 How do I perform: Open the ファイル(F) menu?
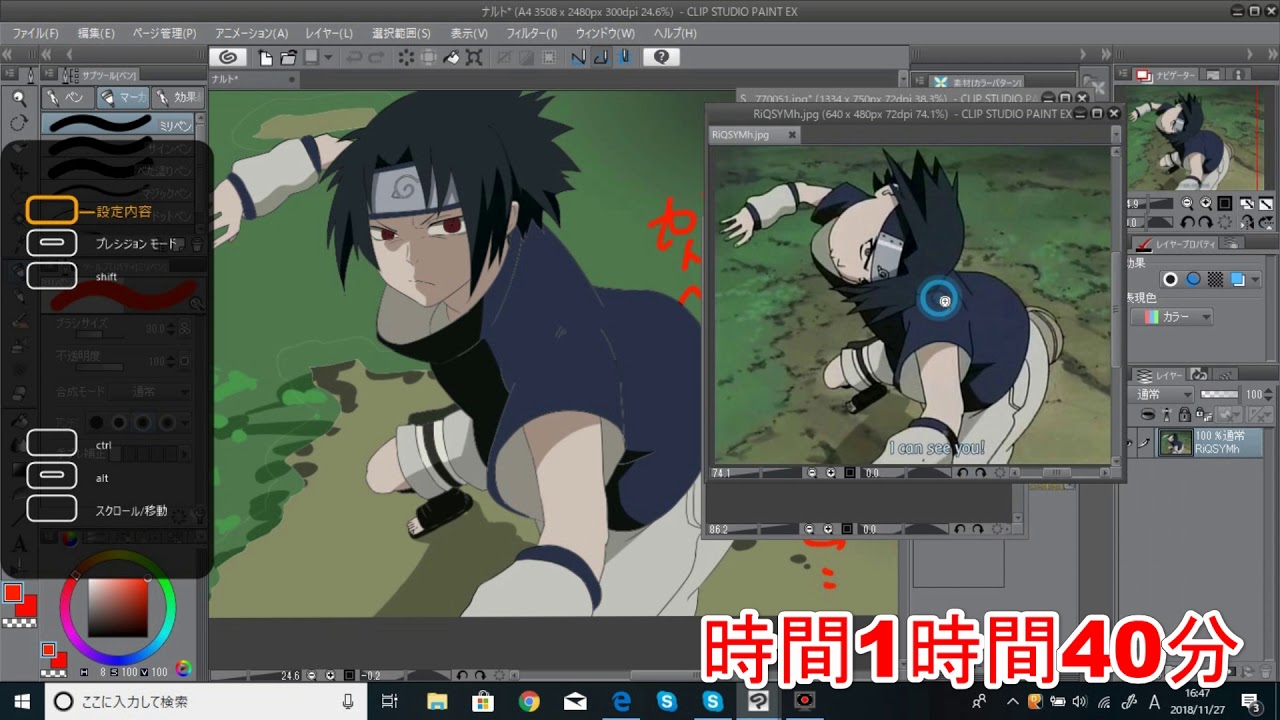pos(35,33)
